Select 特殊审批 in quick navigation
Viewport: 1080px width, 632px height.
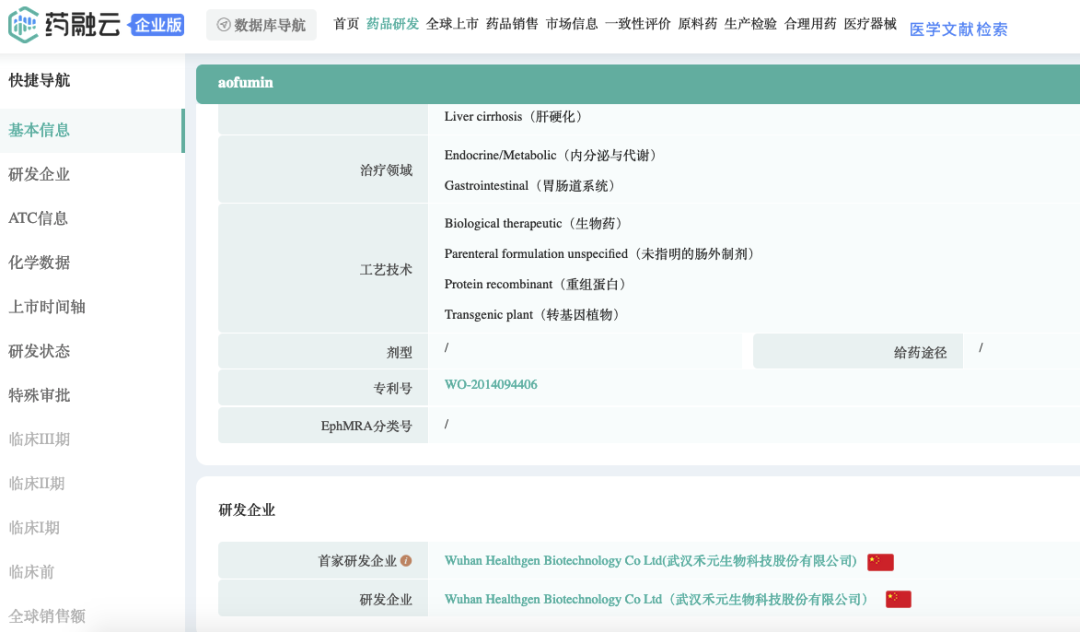point(40,395)
